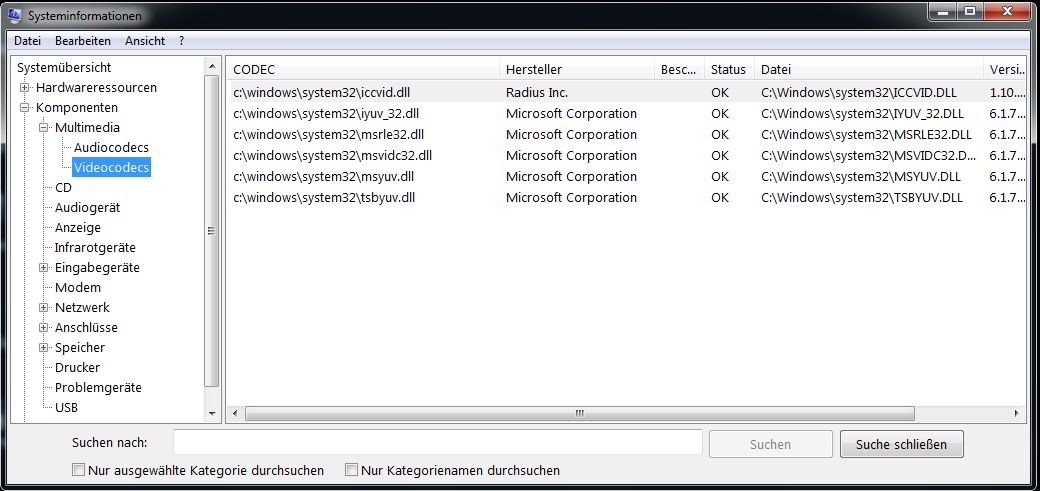Click the tree scrollbar down arrow
Viewport: 1040px width, 491px height.
click(x=211, y=412)
